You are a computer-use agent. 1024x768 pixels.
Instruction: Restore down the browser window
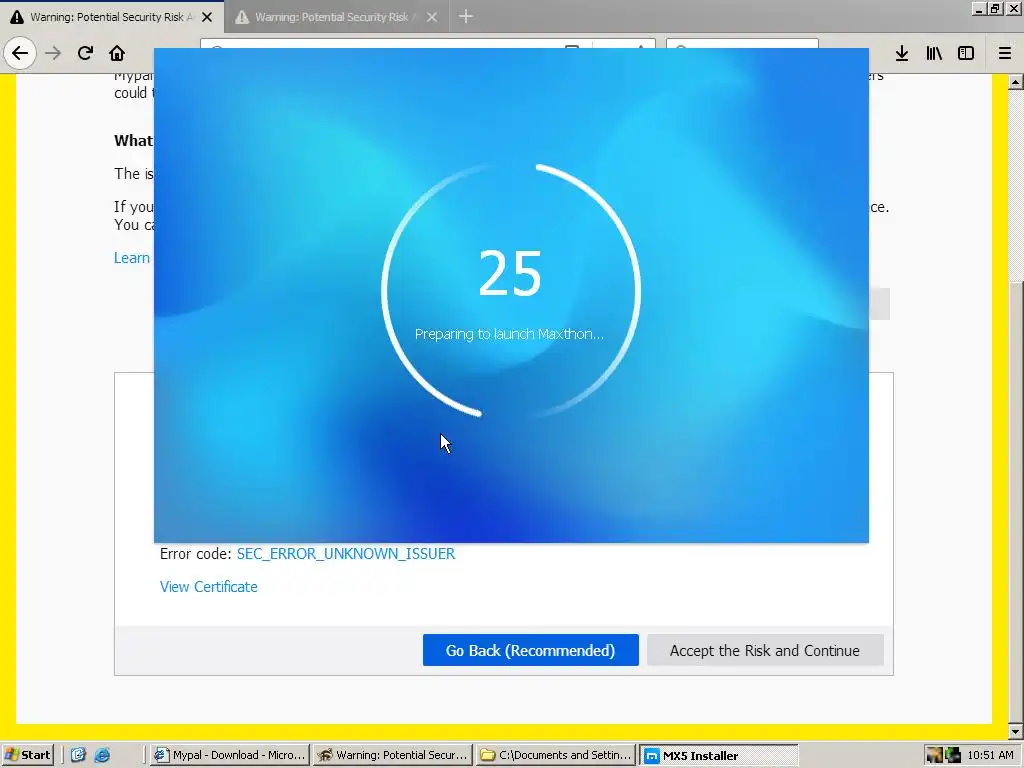[x=995, y=8]
